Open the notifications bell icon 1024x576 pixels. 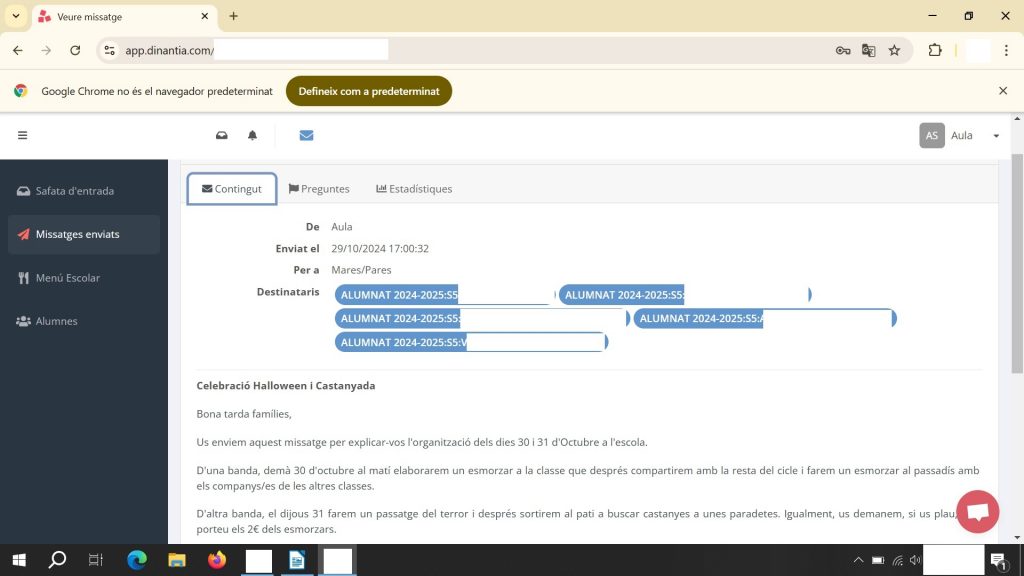coord(252,136)
